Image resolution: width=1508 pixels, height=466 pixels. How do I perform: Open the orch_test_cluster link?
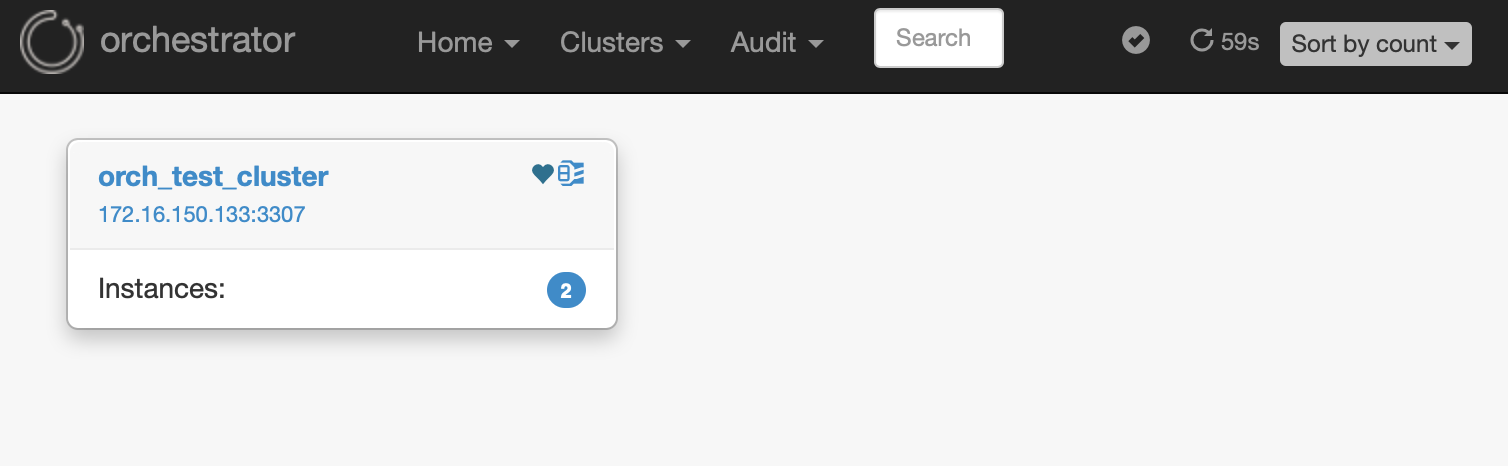[213, 177]
